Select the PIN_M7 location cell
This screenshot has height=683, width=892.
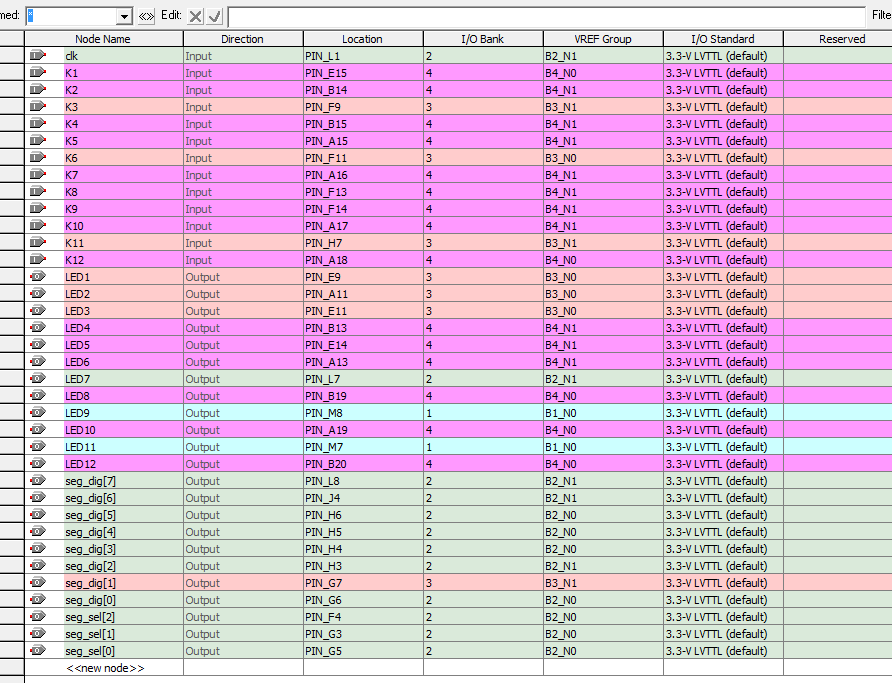point(363,446)
